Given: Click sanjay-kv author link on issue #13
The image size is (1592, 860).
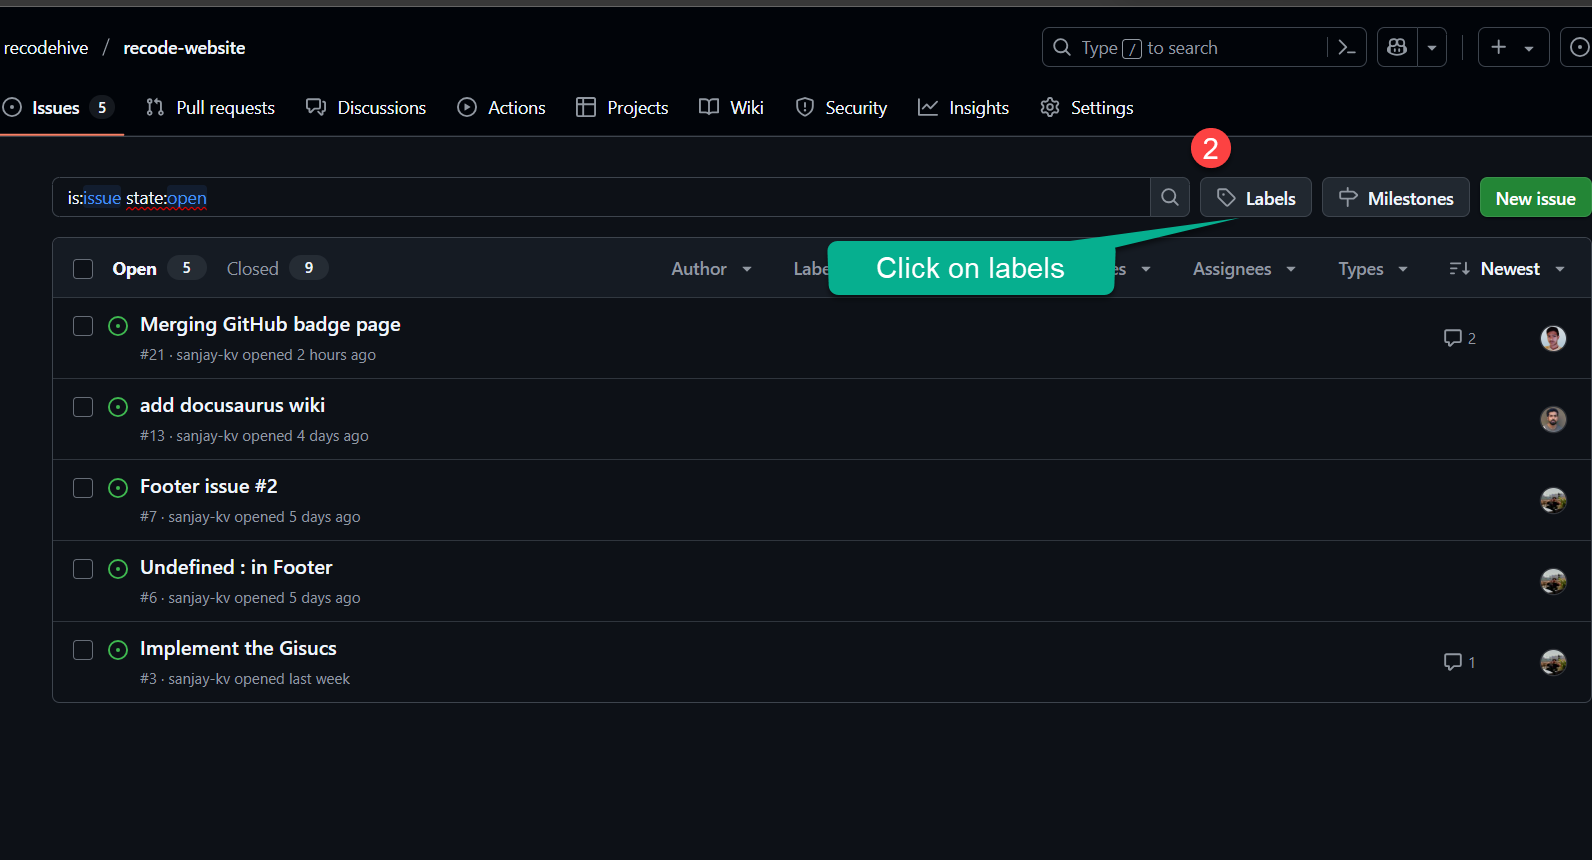Looking at the screenshot, I should coord(207,436).
